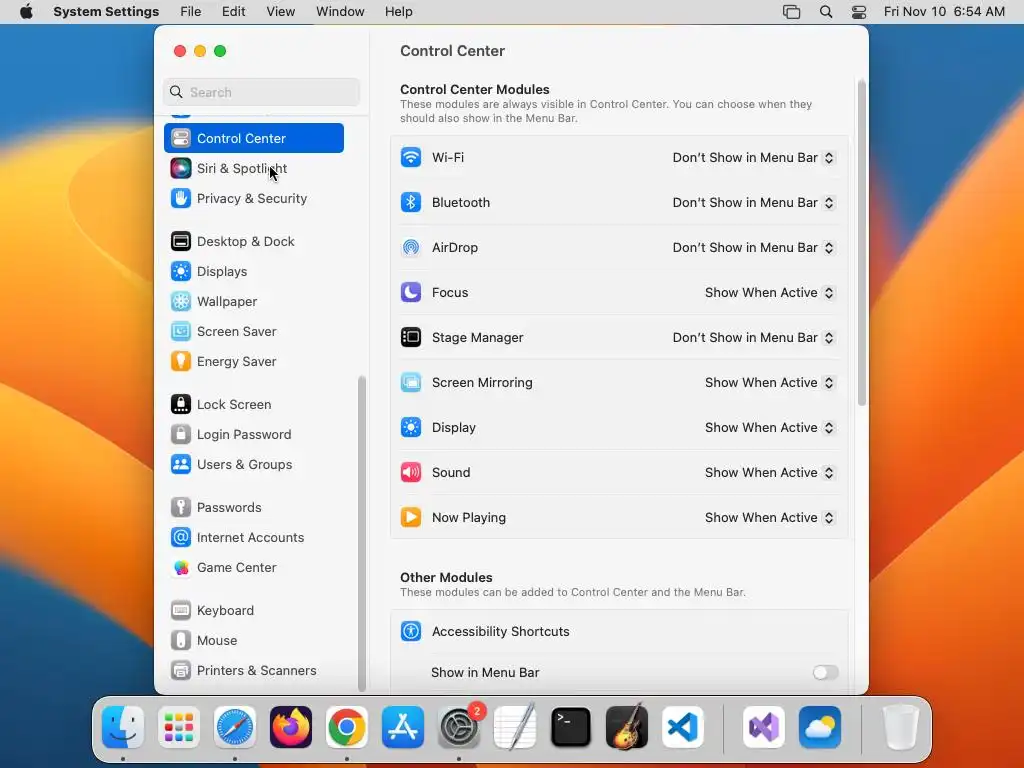Click the Focus moon icon
The width and height of the screenshot is (1024, 768).
coord(411,293)
